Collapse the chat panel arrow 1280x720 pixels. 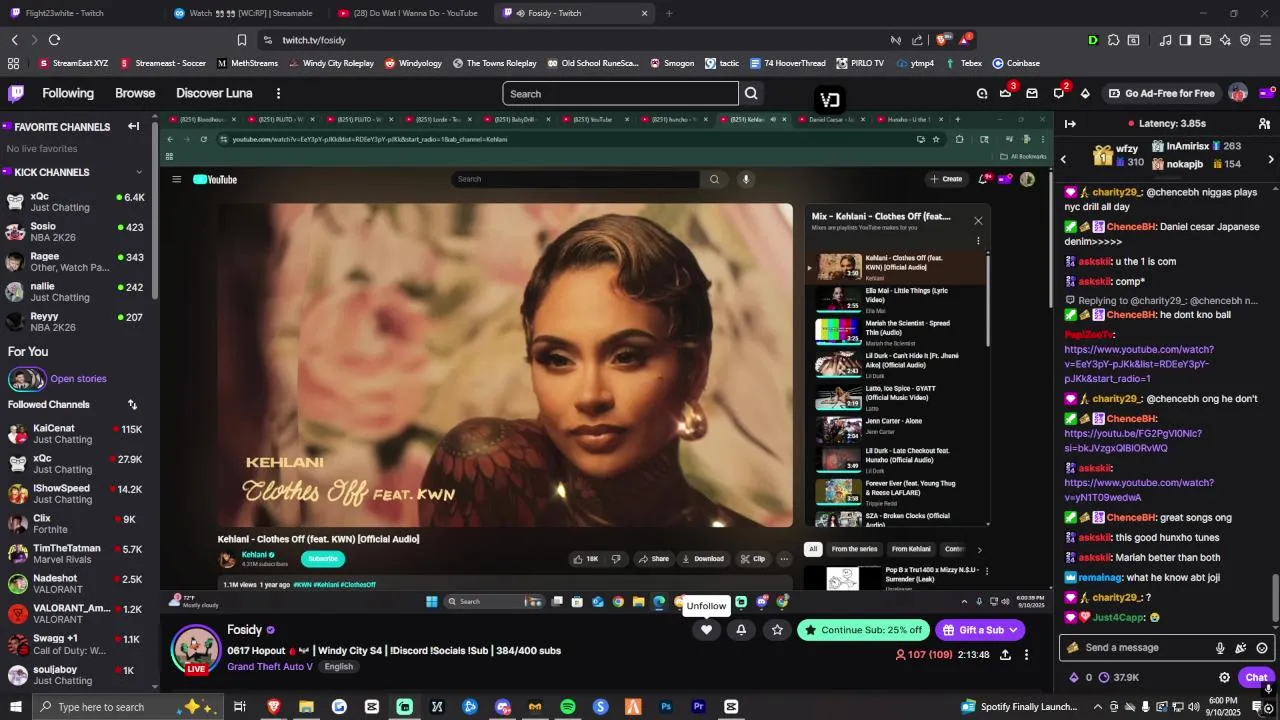[1070, 123]
